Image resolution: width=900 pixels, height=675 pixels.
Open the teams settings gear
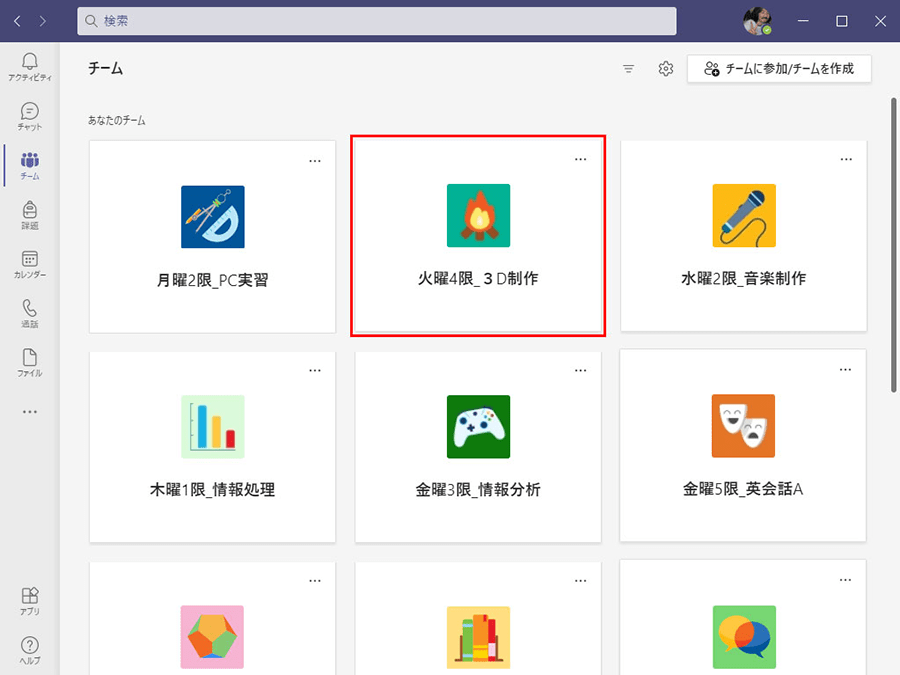coord(666,69)
